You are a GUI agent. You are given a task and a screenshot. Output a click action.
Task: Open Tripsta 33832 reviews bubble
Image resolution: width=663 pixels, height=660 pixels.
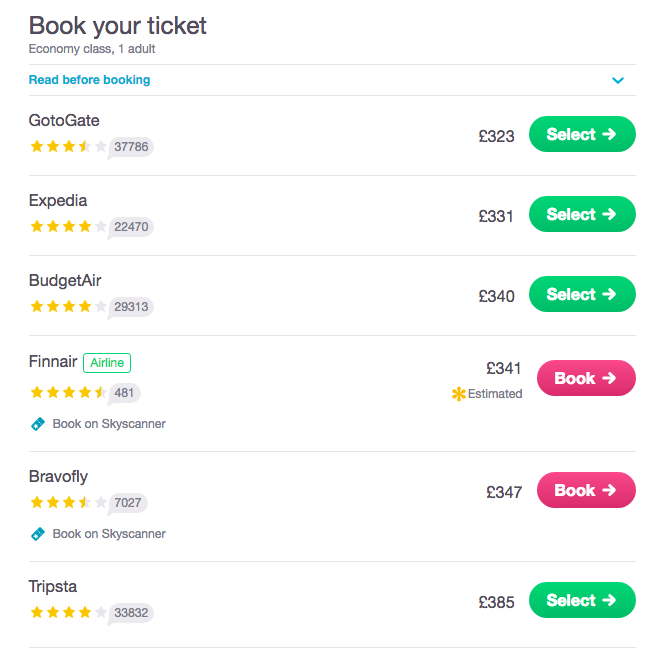(131, 613)
